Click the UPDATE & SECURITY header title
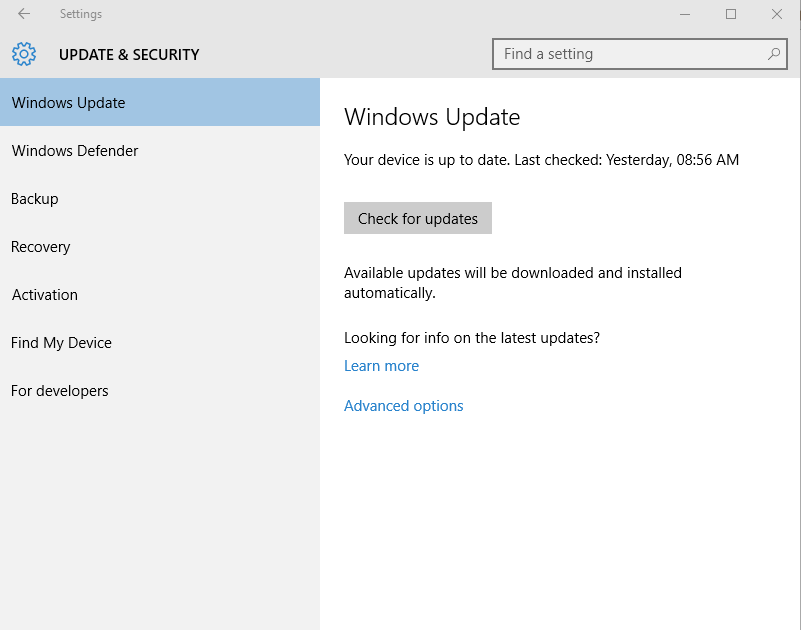801x630 pixels. click(129, 55)
